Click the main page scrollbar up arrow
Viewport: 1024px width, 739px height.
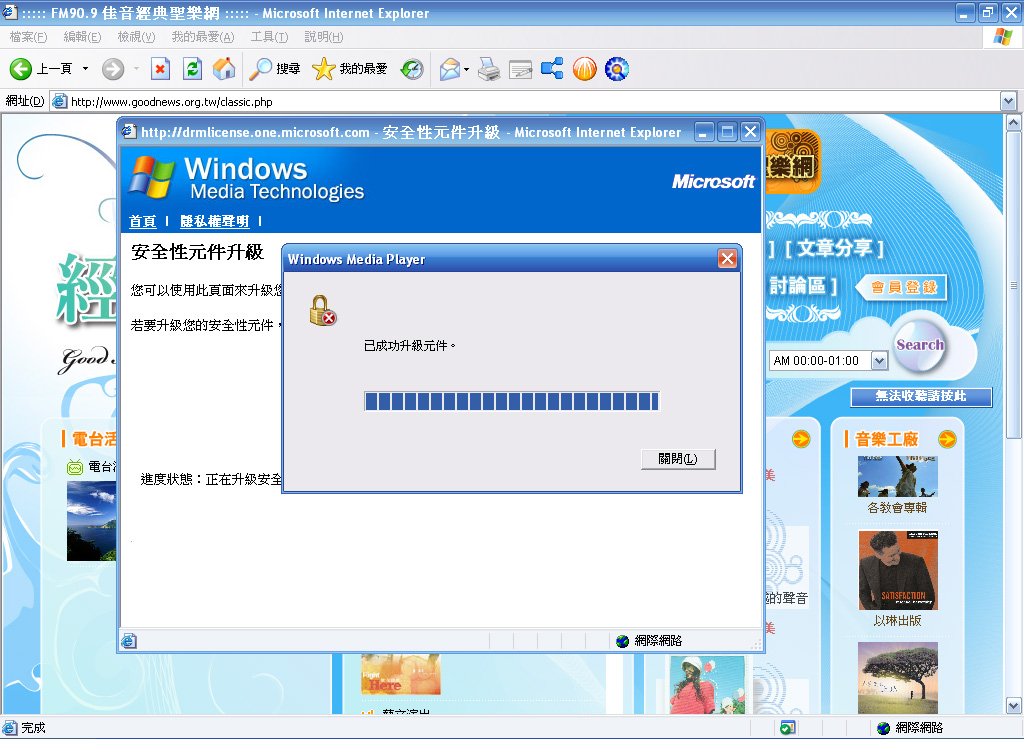point(1014,123)
